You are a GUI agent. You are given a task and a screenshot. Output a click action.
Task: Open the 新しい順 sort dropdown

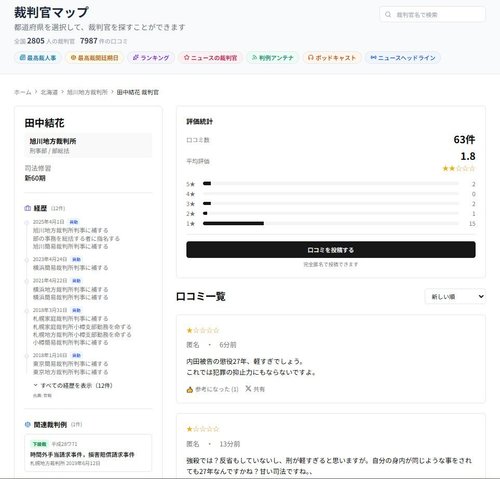455,296
